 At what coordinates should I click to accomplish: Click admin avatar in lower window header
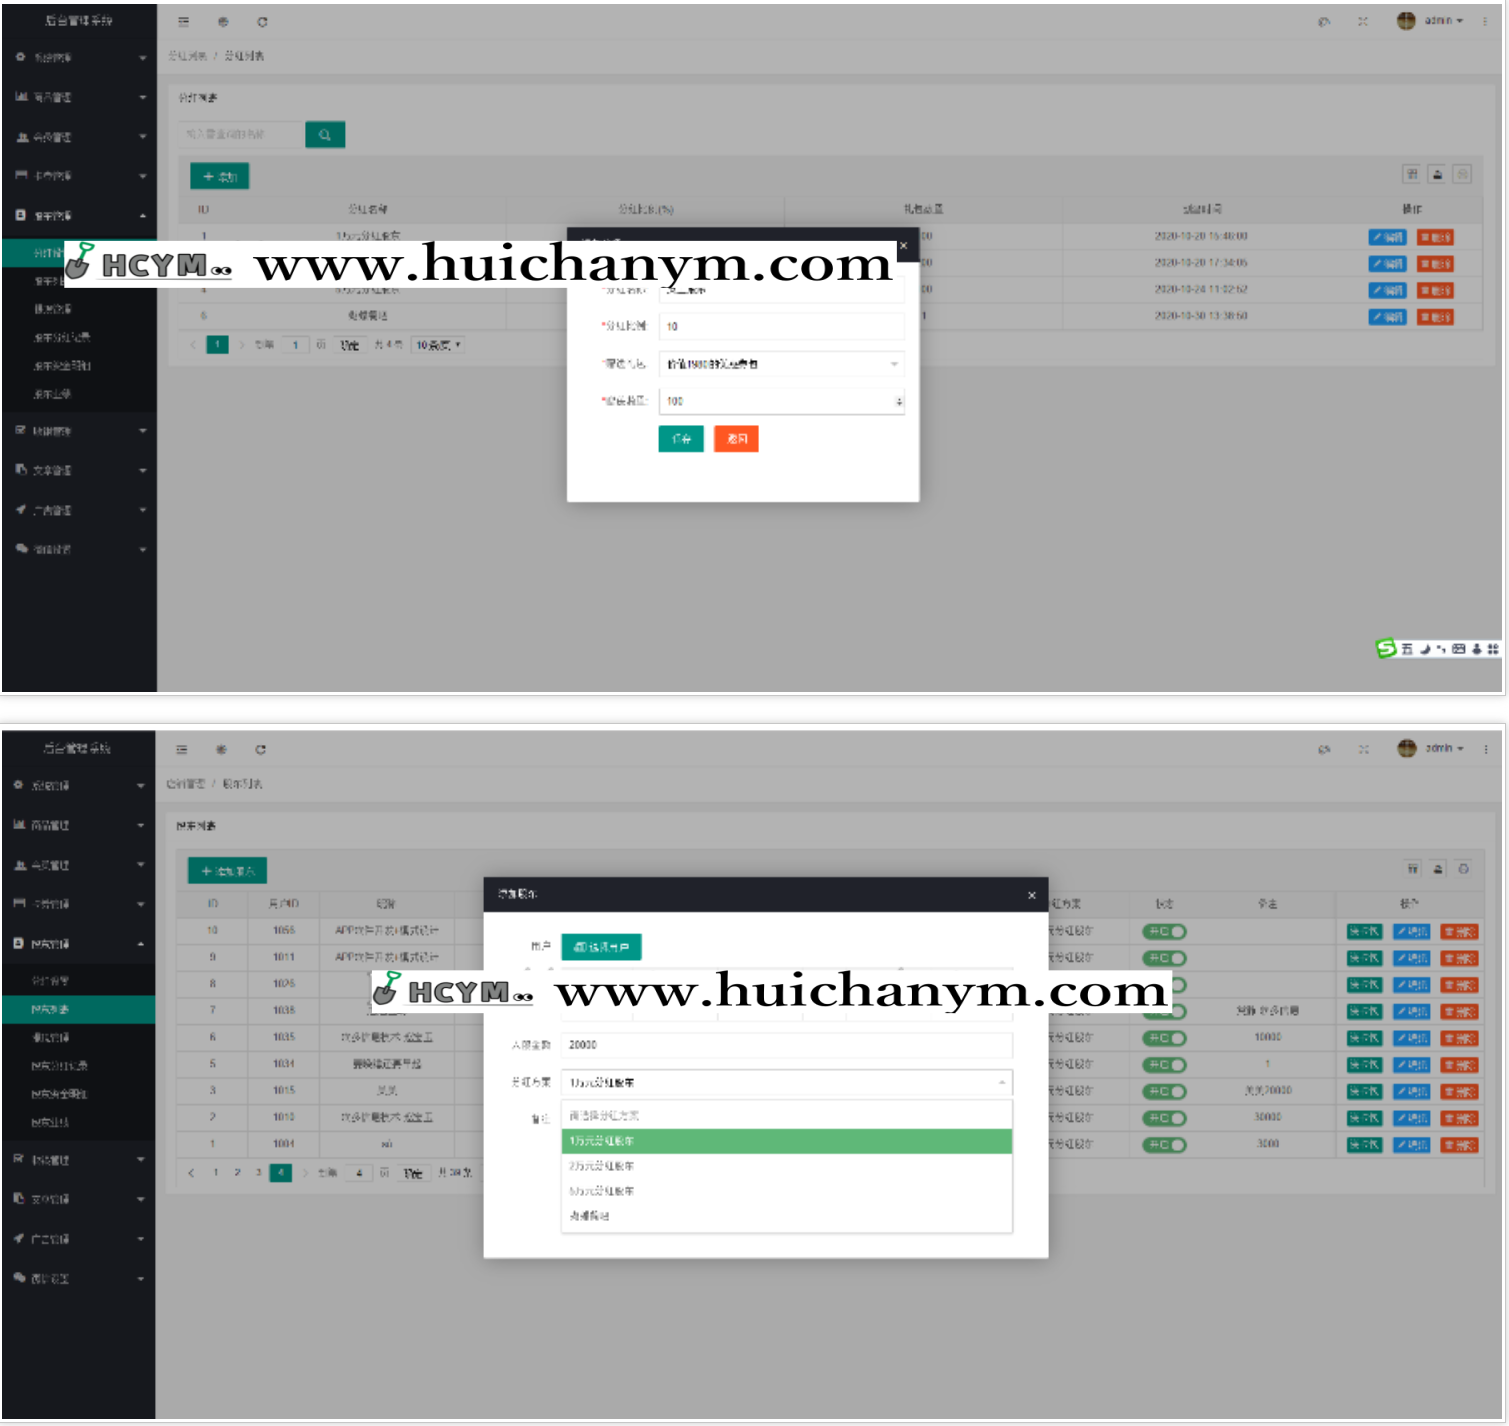coord(1407,748)
